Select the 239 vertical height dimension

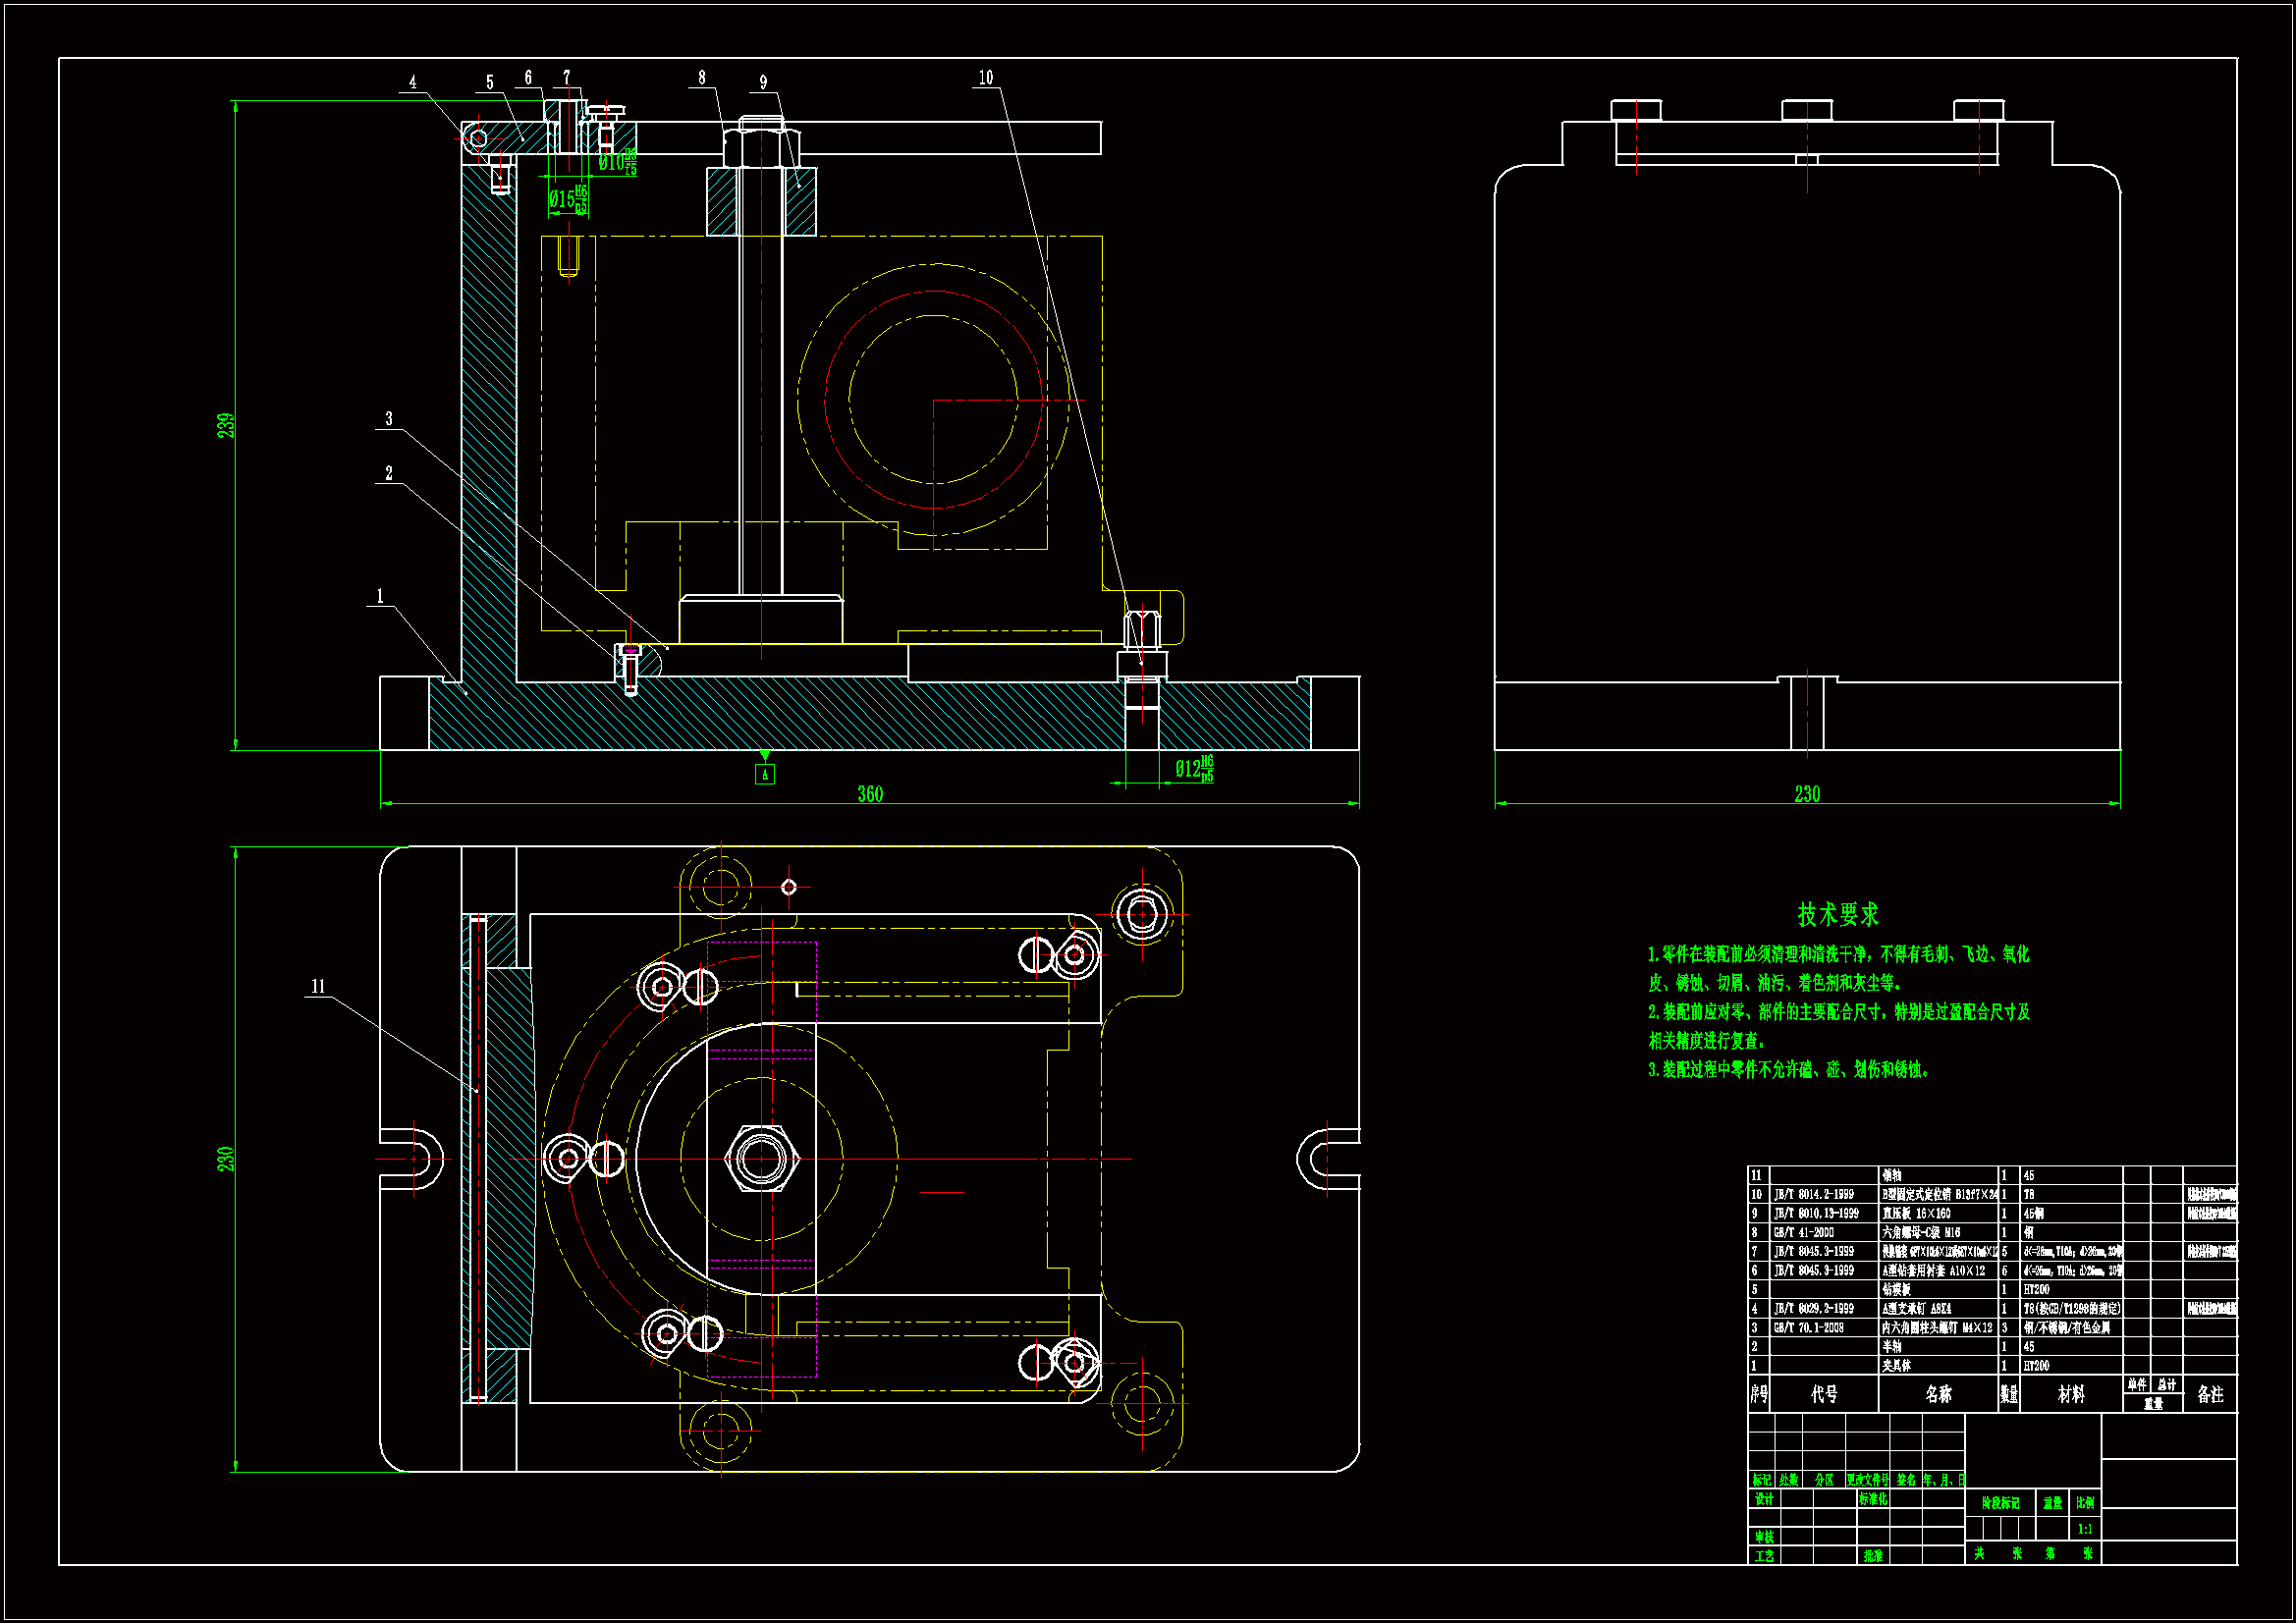pos(227,425)
